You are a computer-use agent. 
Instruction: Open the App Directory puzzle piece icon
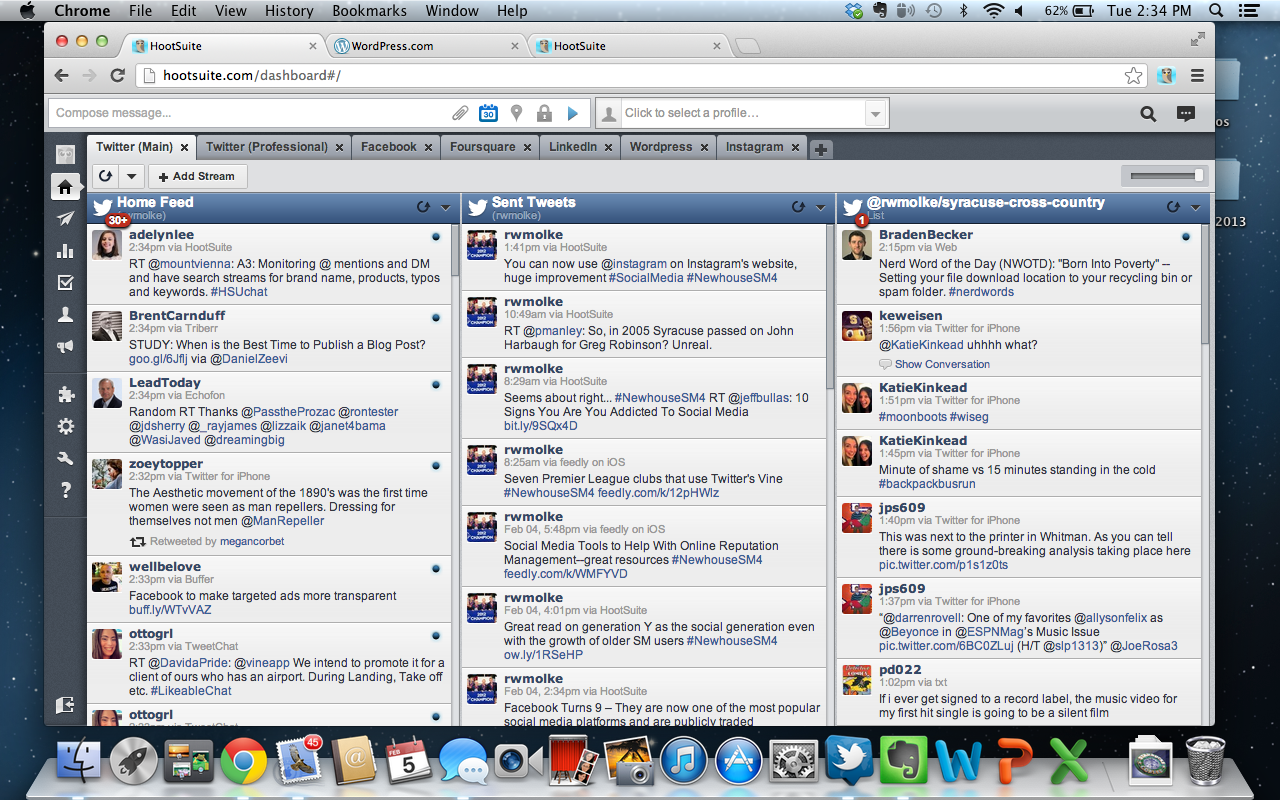point(65,394)
